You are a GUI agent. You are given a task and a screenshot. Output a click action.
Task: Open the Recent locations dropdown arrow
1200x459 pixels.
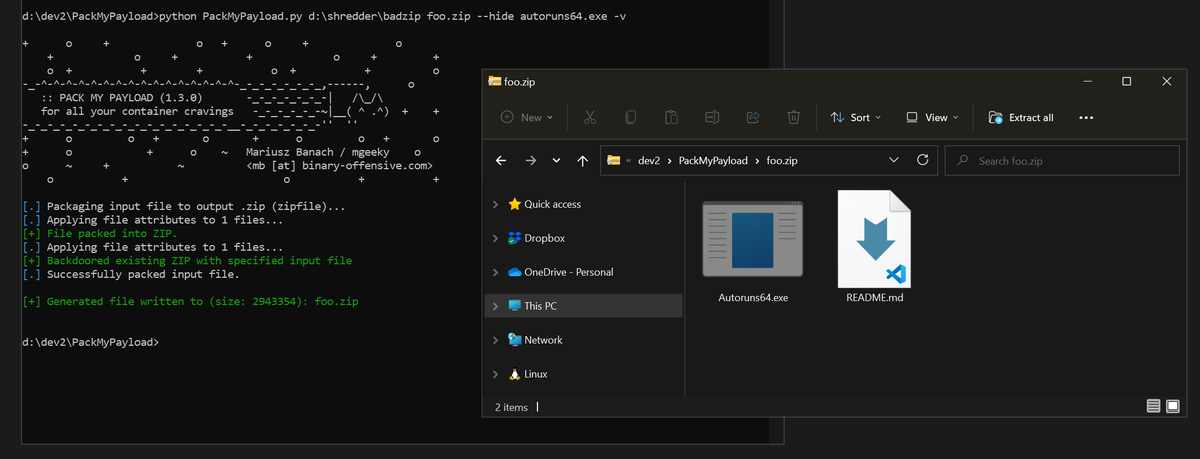coord(556,160)
